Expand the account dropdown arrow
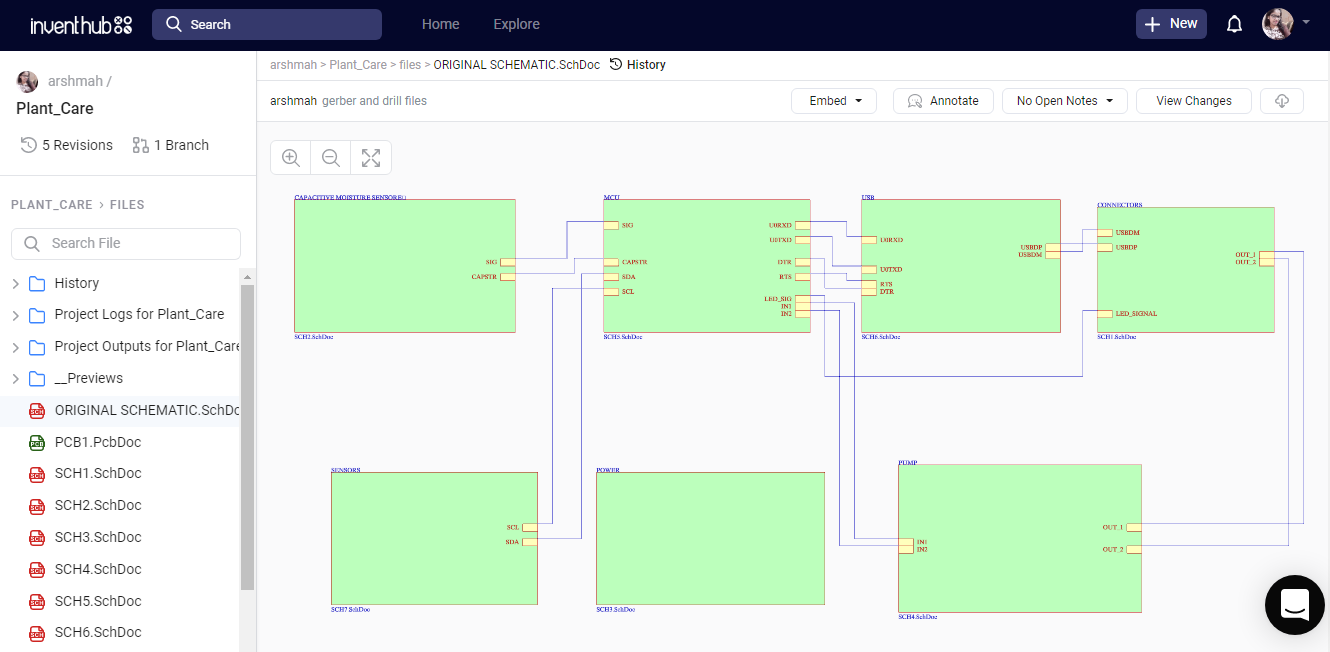The height and width of the screenshot is (652, 1330). (1306, 21)
